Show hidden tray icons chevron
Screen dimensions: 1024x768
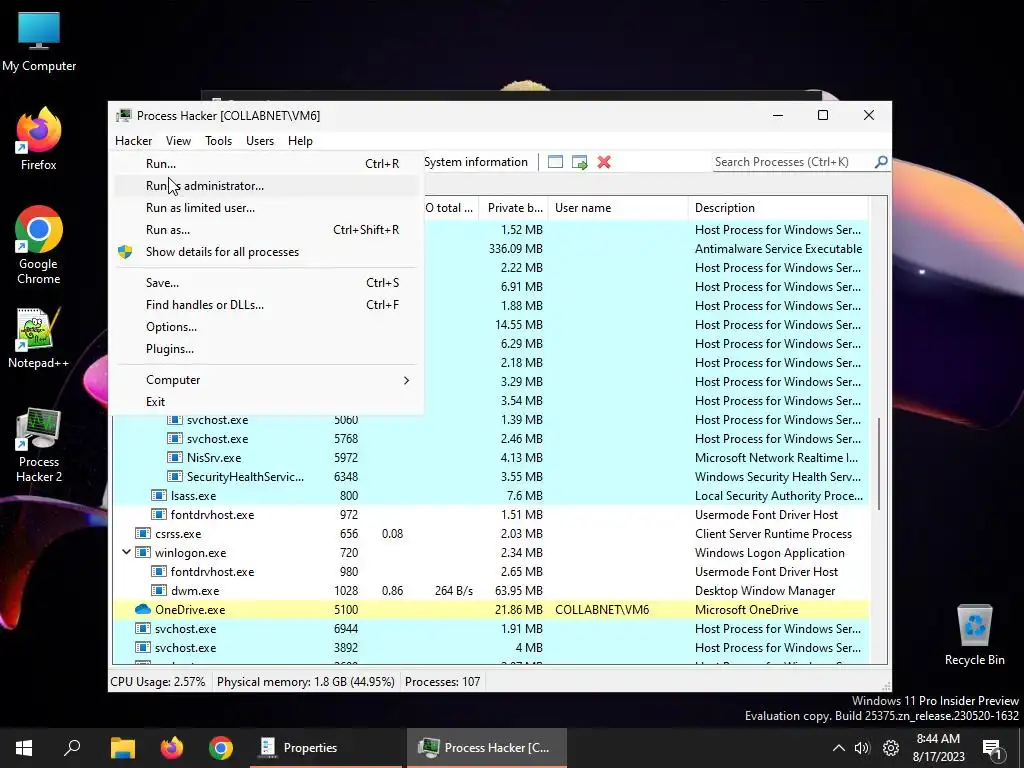839,748
